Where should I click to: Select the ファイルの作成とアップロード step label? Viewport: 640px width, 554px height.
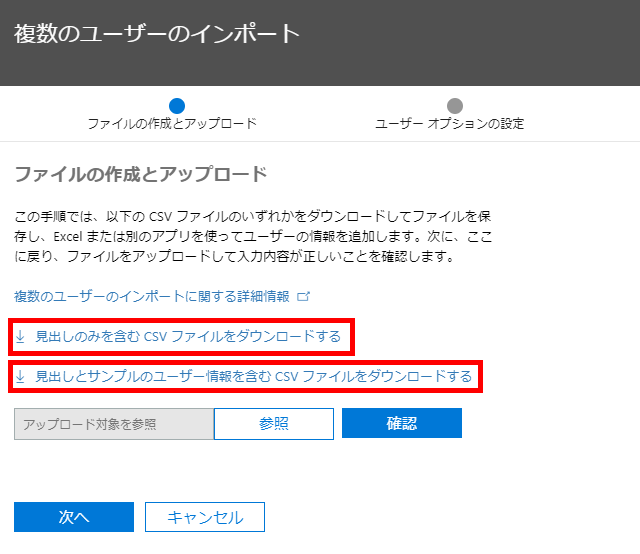click(x=172, y=124)
